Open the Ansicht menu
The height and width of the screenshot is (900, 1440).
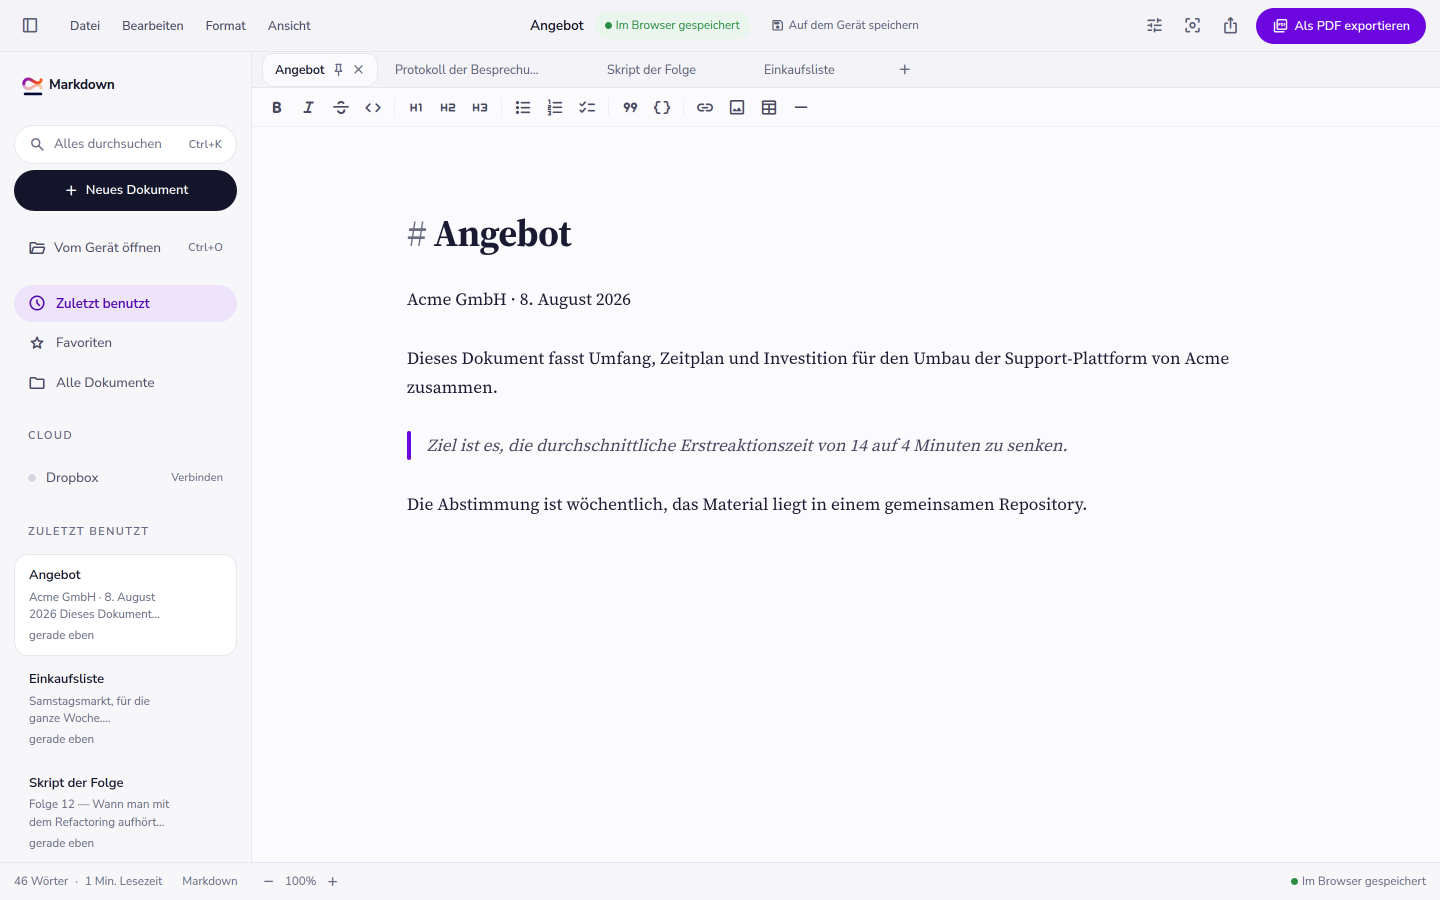289,26
